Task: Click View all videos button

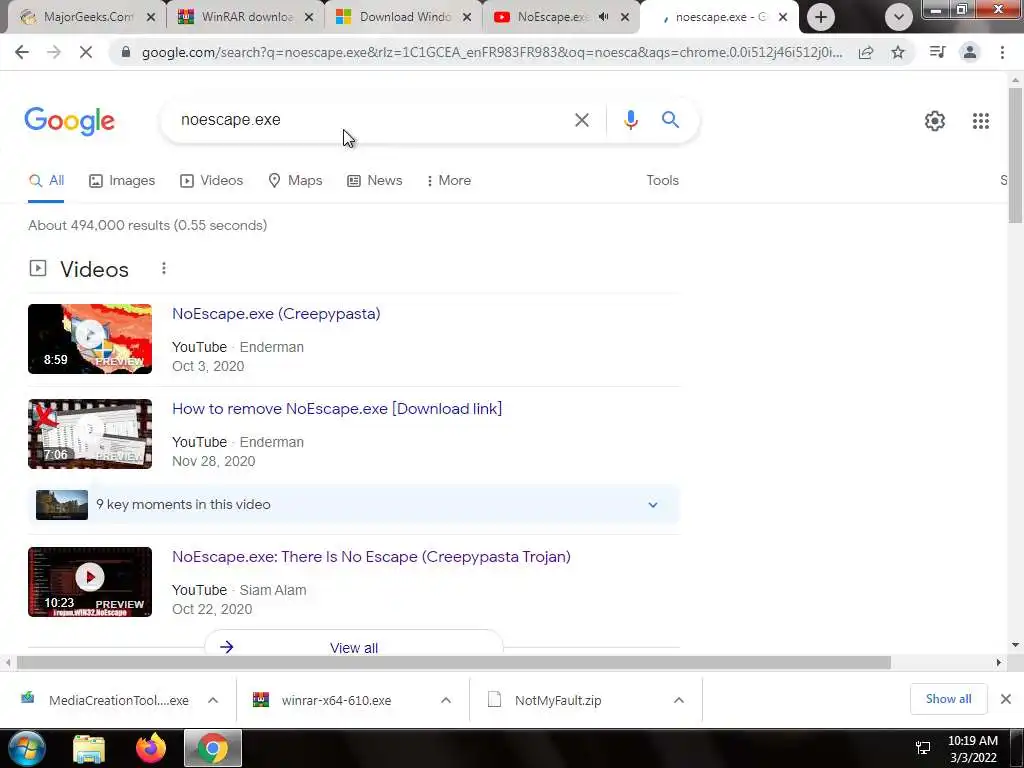Action: pyautogui.click(x=354, y=643)
